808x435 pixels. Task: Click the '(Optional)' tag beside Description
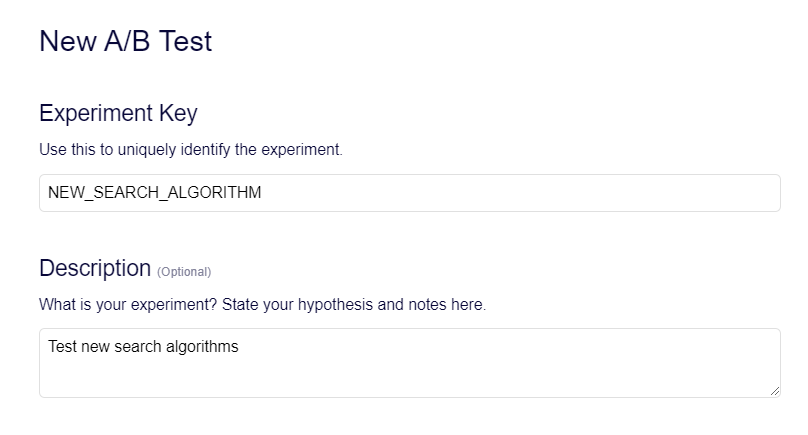[x=184, y=271]
